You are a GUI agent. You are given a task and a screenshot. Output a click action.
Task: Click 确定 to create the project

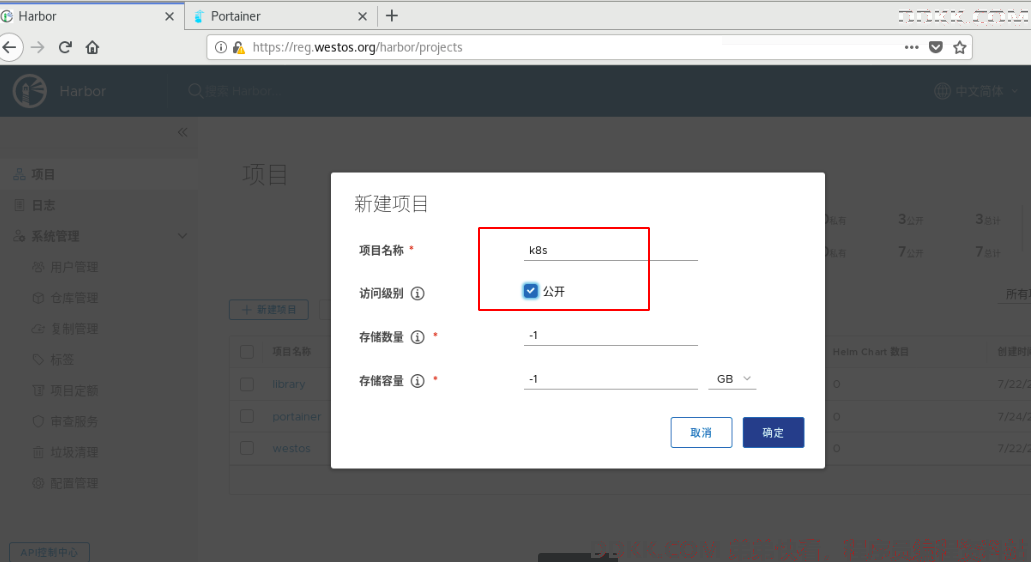pos(773,433)
